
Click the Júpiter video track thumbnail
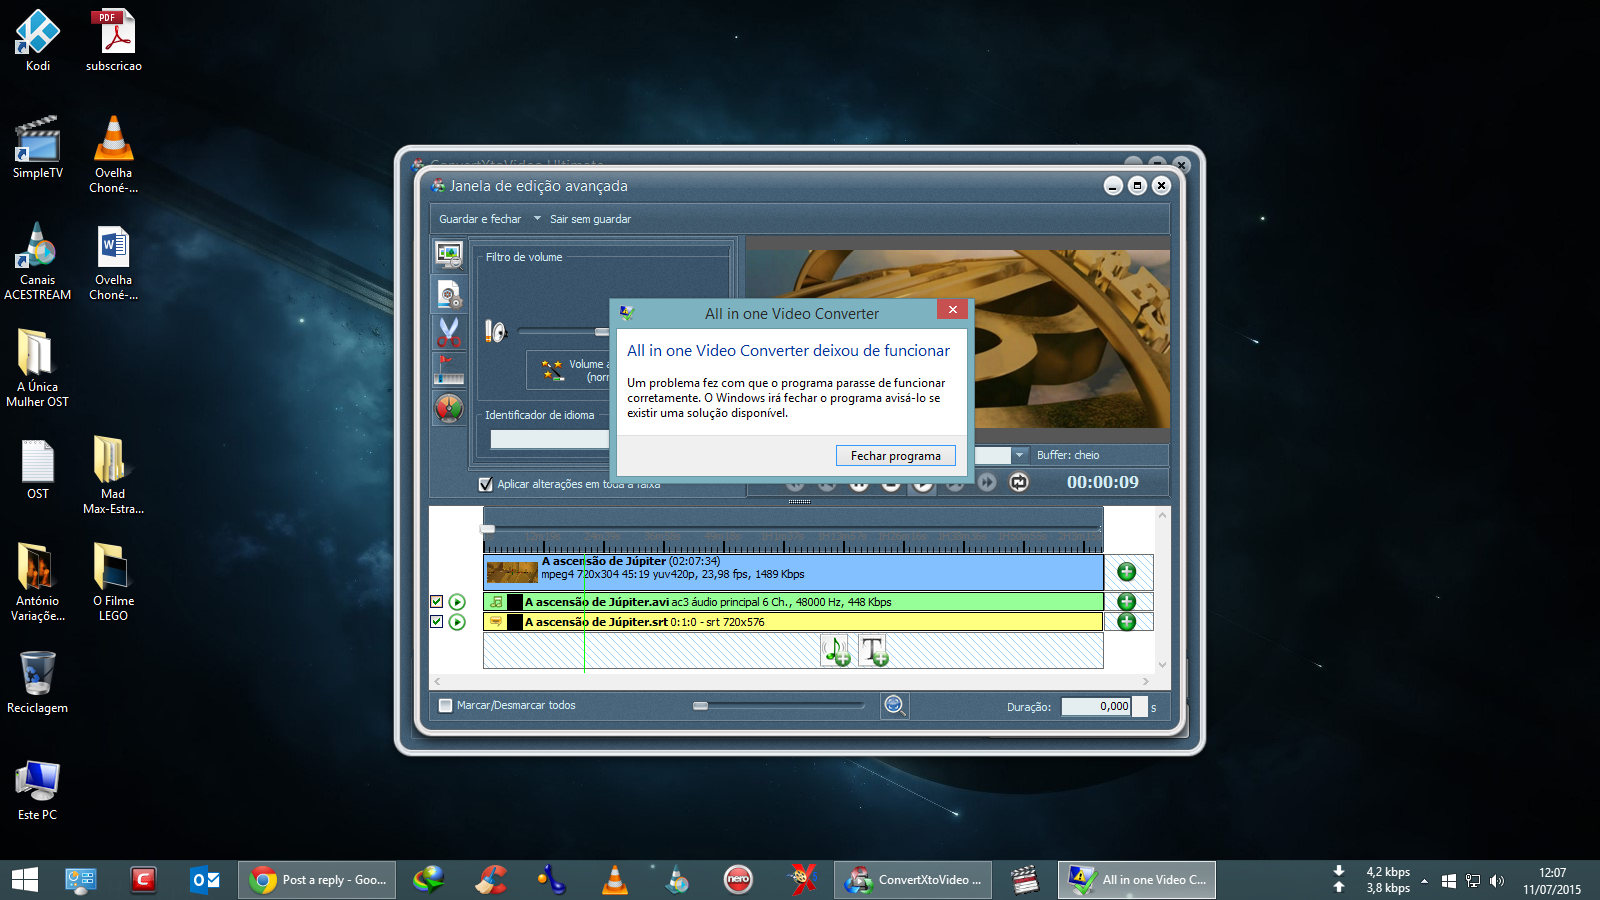point(512,572)
